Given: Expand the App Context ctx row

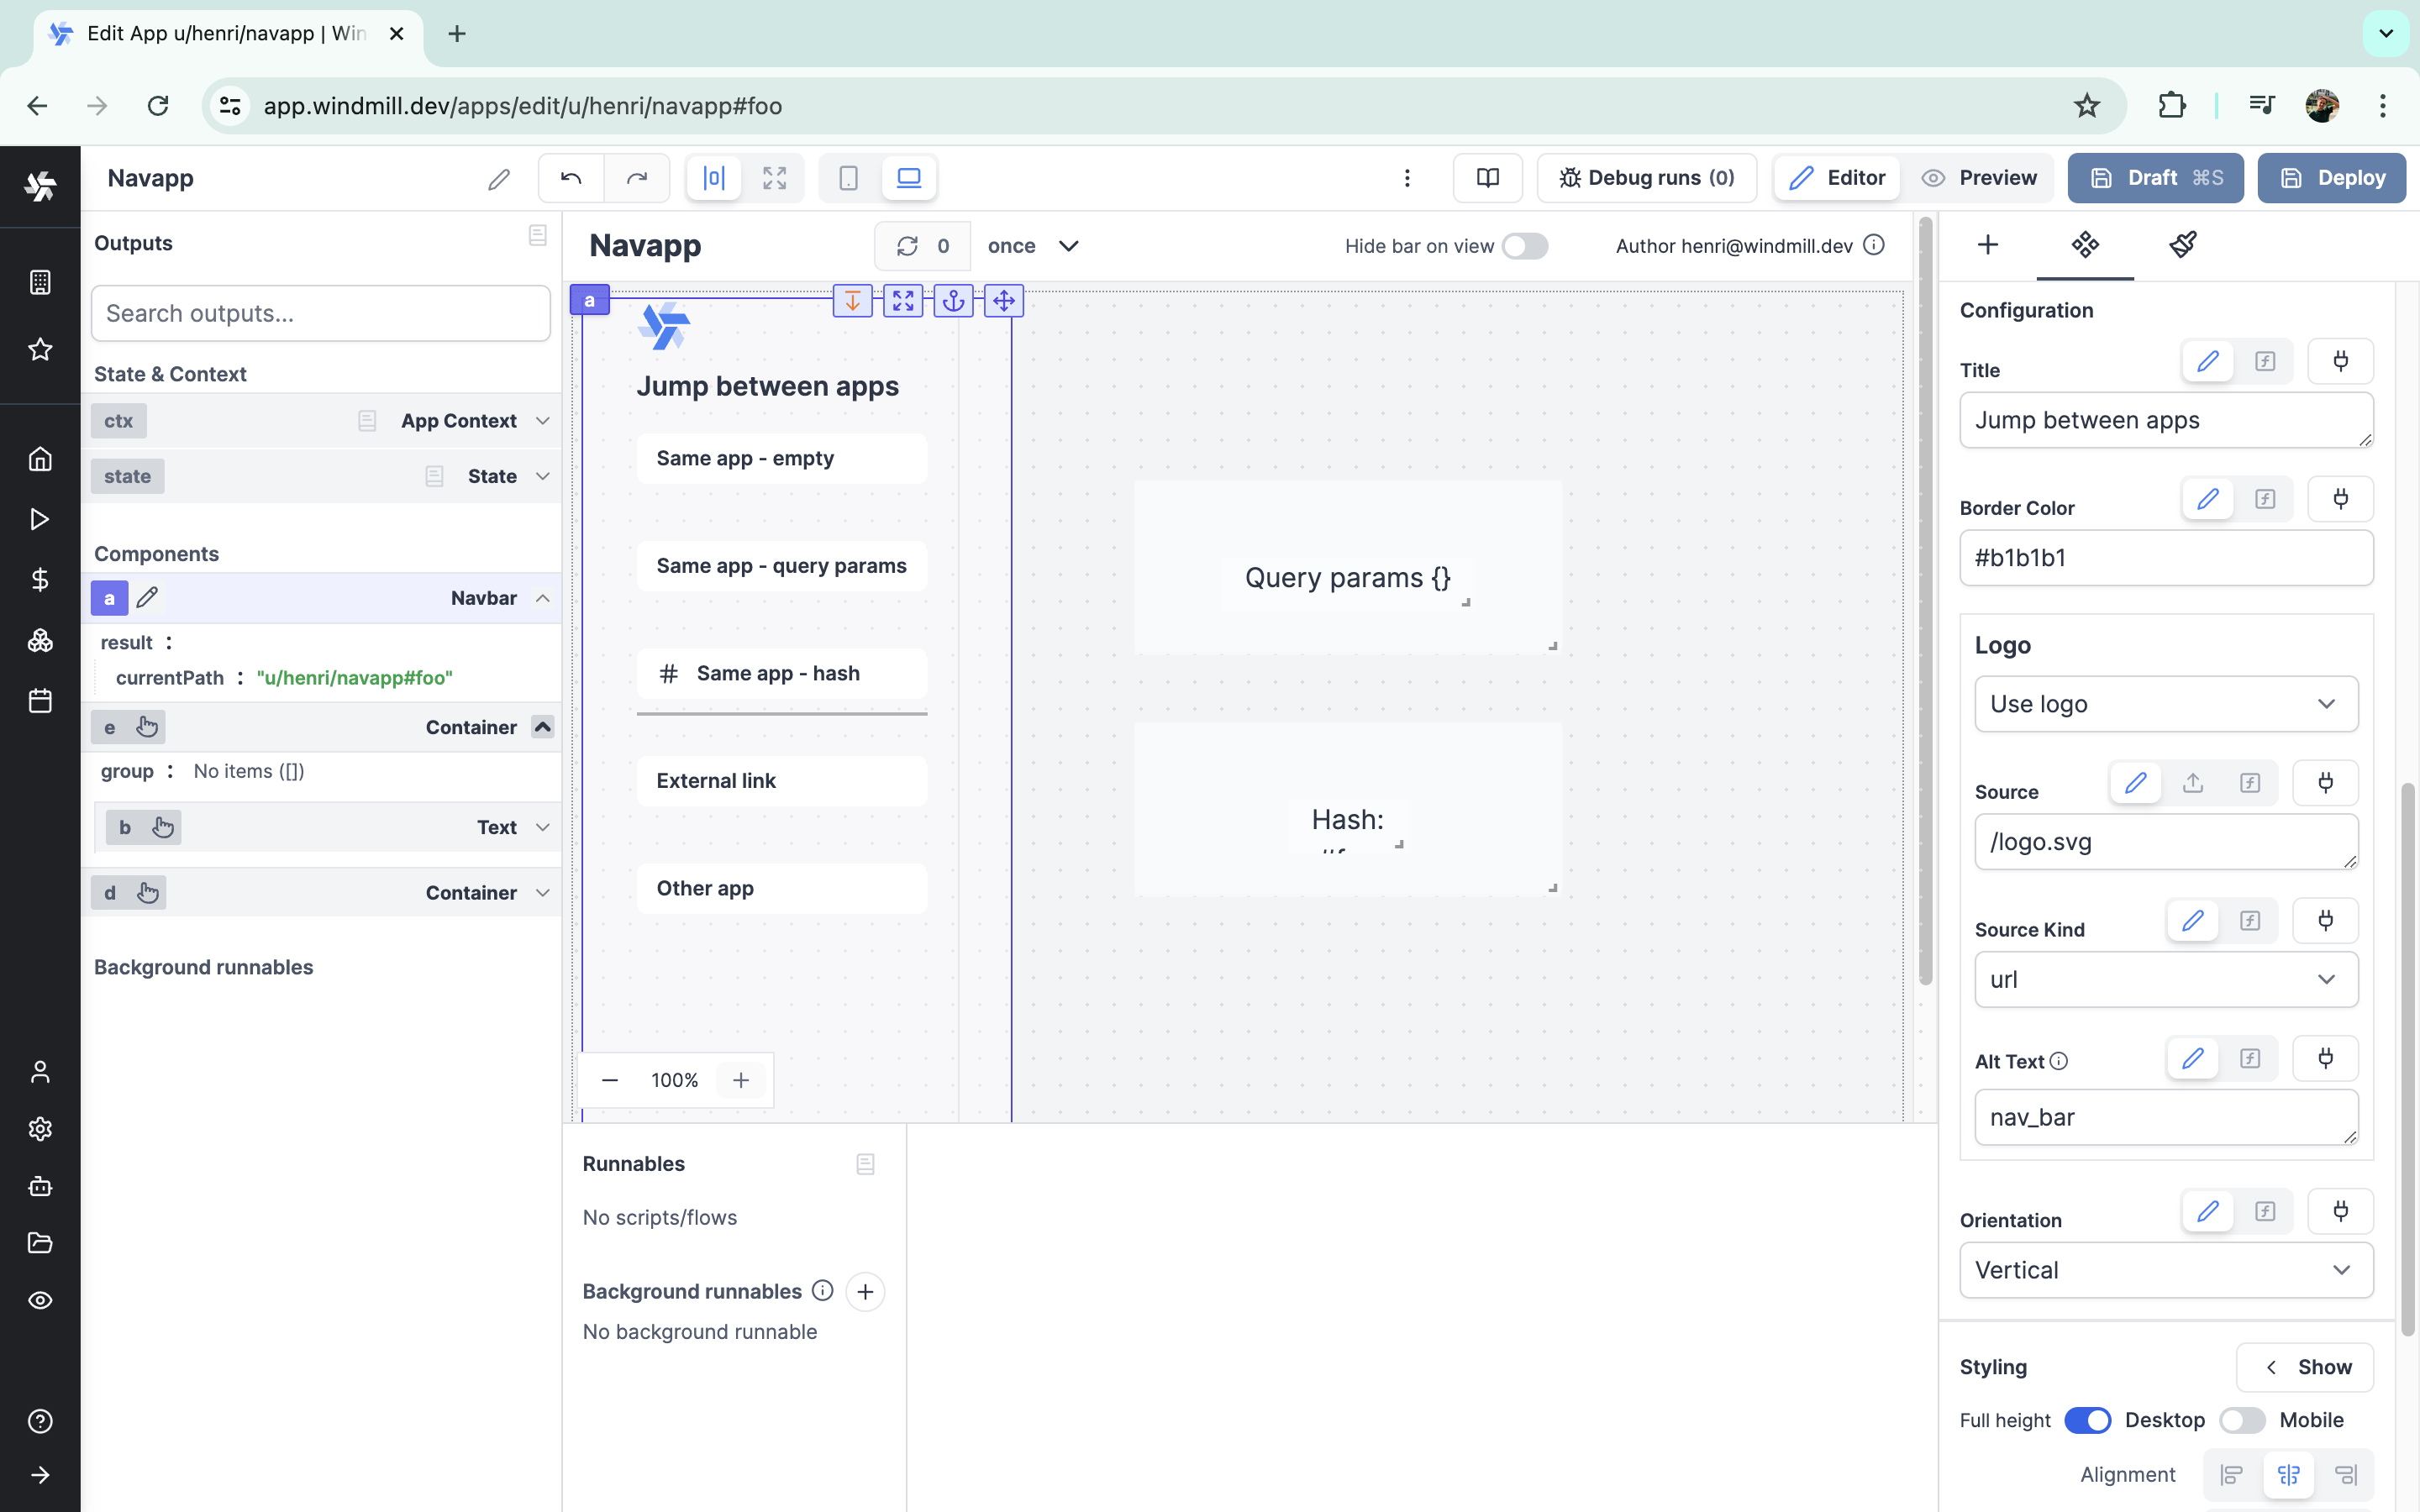Looking at the screenshot, I should (x=542, y=421).
